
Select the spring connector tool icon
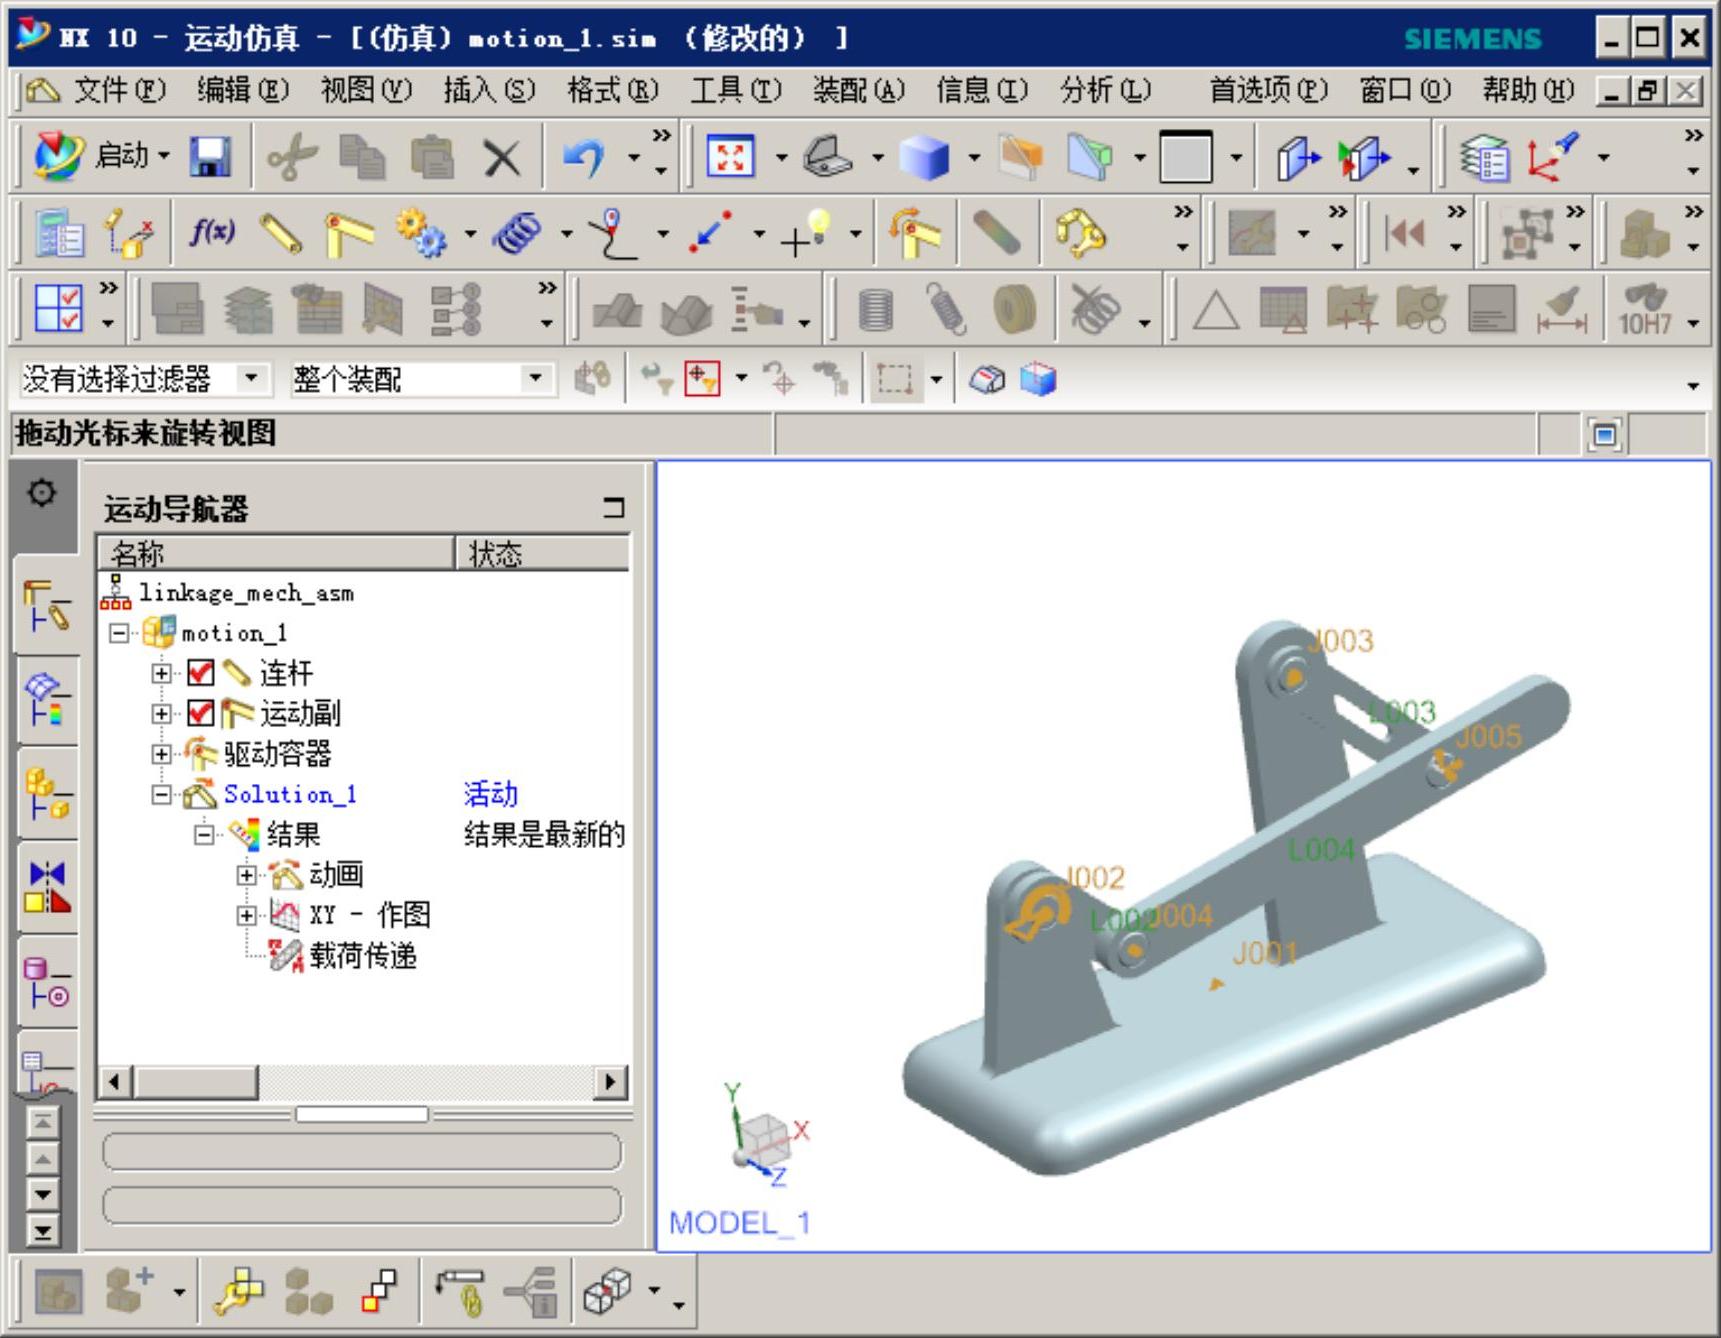516,233
